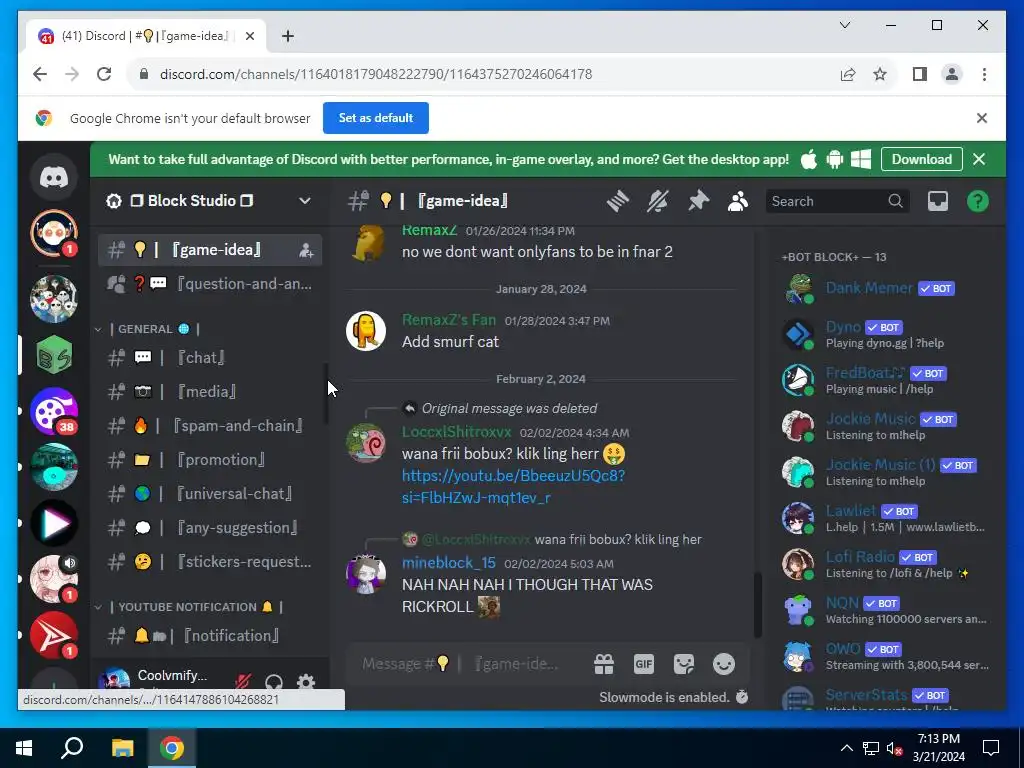Open stickers-request channel
The image size is (1024, 768).
[x=210, y=562]
